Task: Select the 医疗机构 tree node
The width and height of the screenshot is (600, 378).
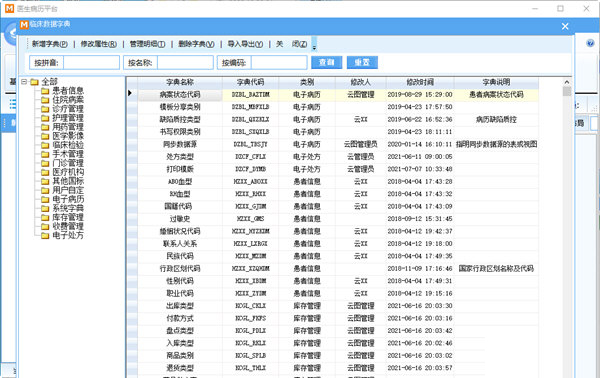Action: tap(68, 173)
